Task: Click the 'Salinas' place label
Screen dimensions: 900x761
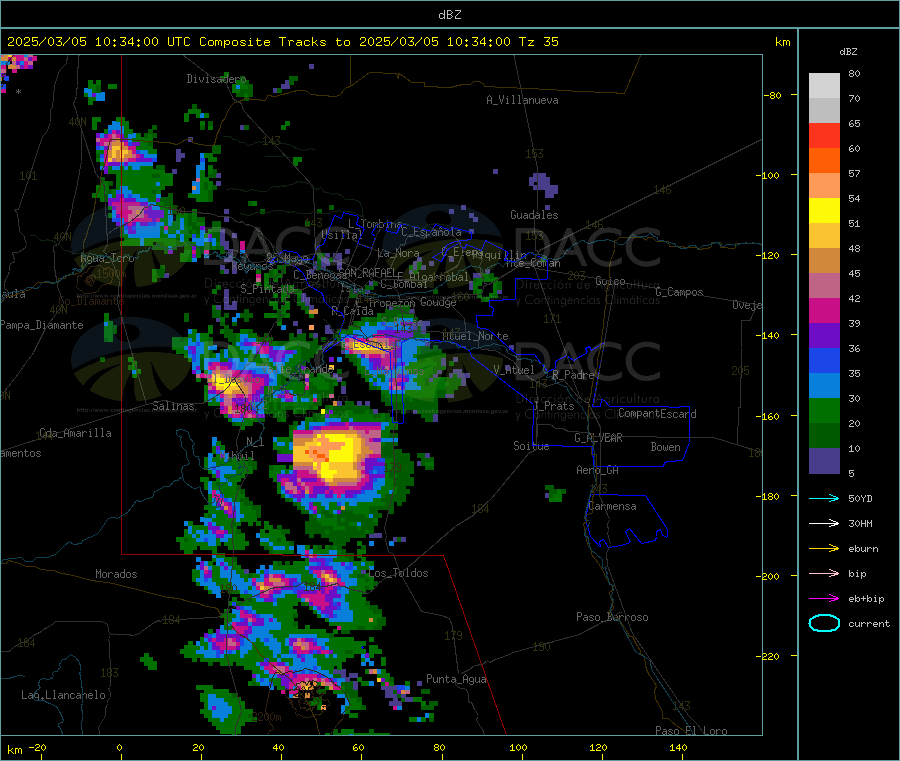Action: tap(173, 406)
